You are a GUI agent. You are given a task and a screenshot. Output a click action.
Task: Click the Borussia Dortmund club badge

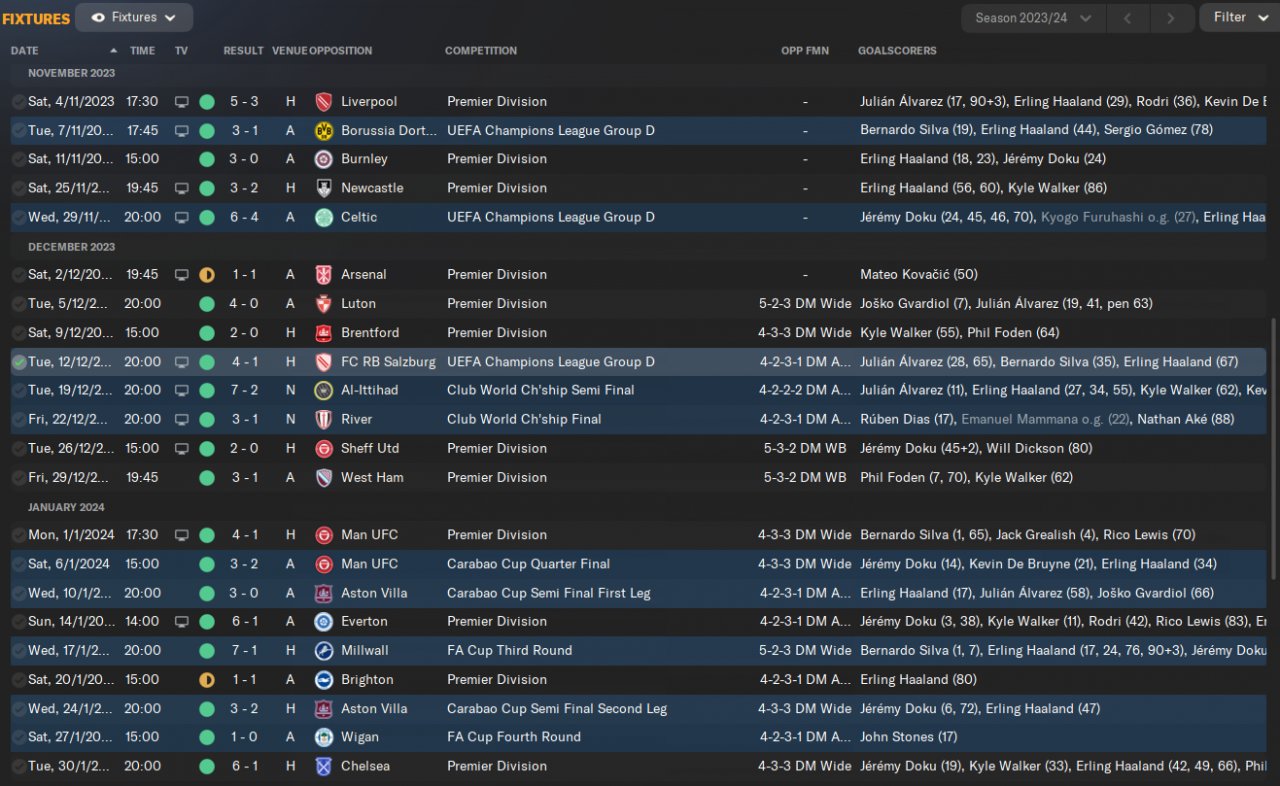point(323,130)
